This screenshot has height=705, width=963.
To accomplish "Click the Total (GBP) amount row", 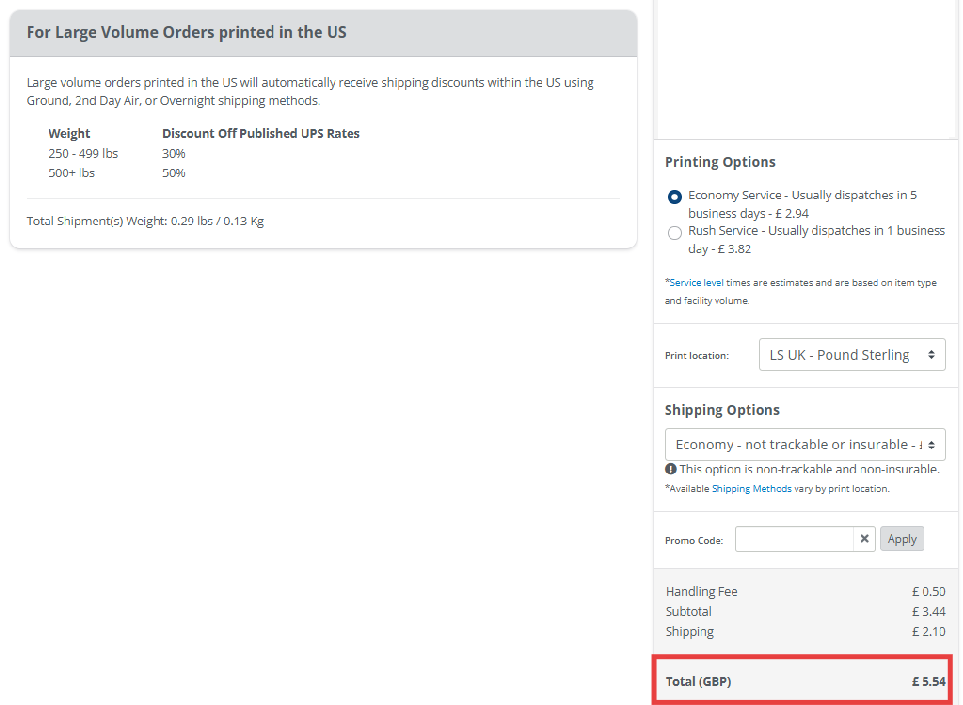I will coord(805,682).
